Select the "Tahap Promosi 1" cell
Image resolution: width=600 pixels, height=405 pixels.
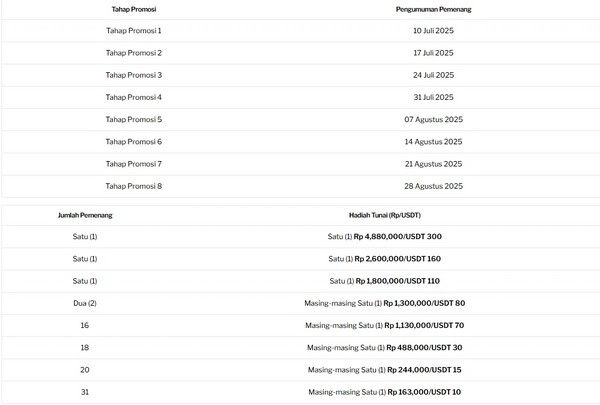pyautogui.click(x=133, y=31)
